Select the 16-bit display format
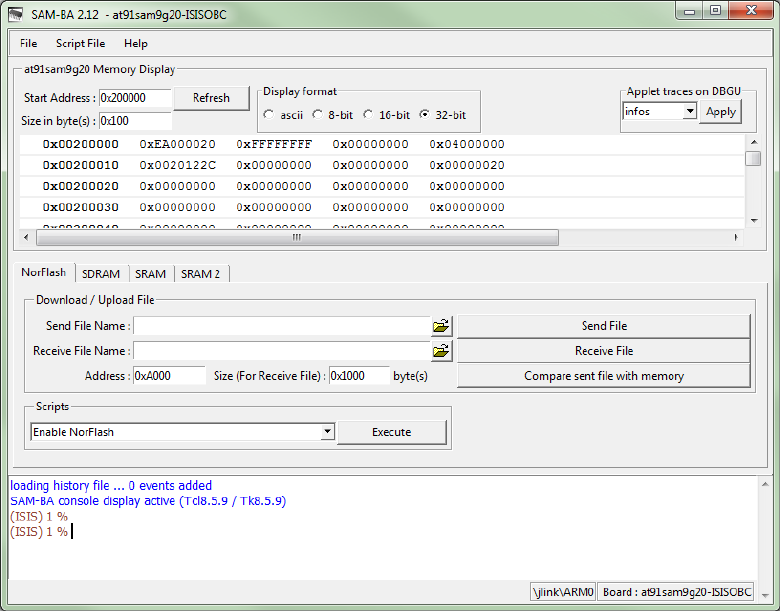Viewport: 780px width, 611px height. click(x=368, y=114)
